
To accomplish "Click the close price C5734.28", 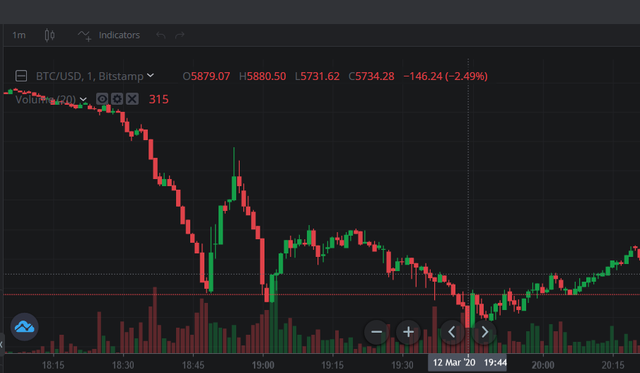I will 371,76.
